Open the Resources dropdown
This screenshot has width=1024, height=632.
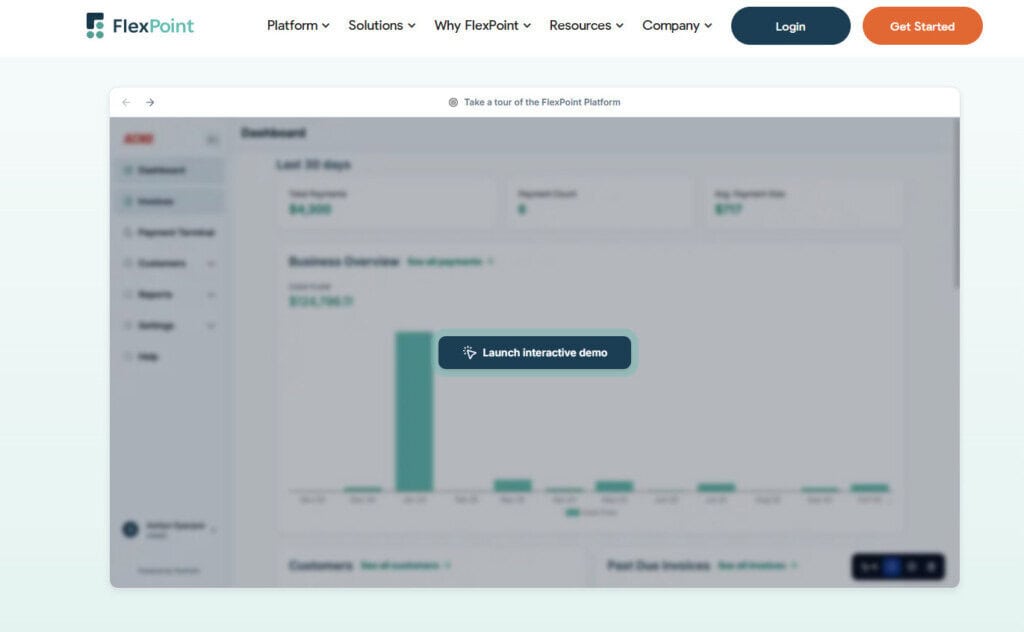coord(586,26)
